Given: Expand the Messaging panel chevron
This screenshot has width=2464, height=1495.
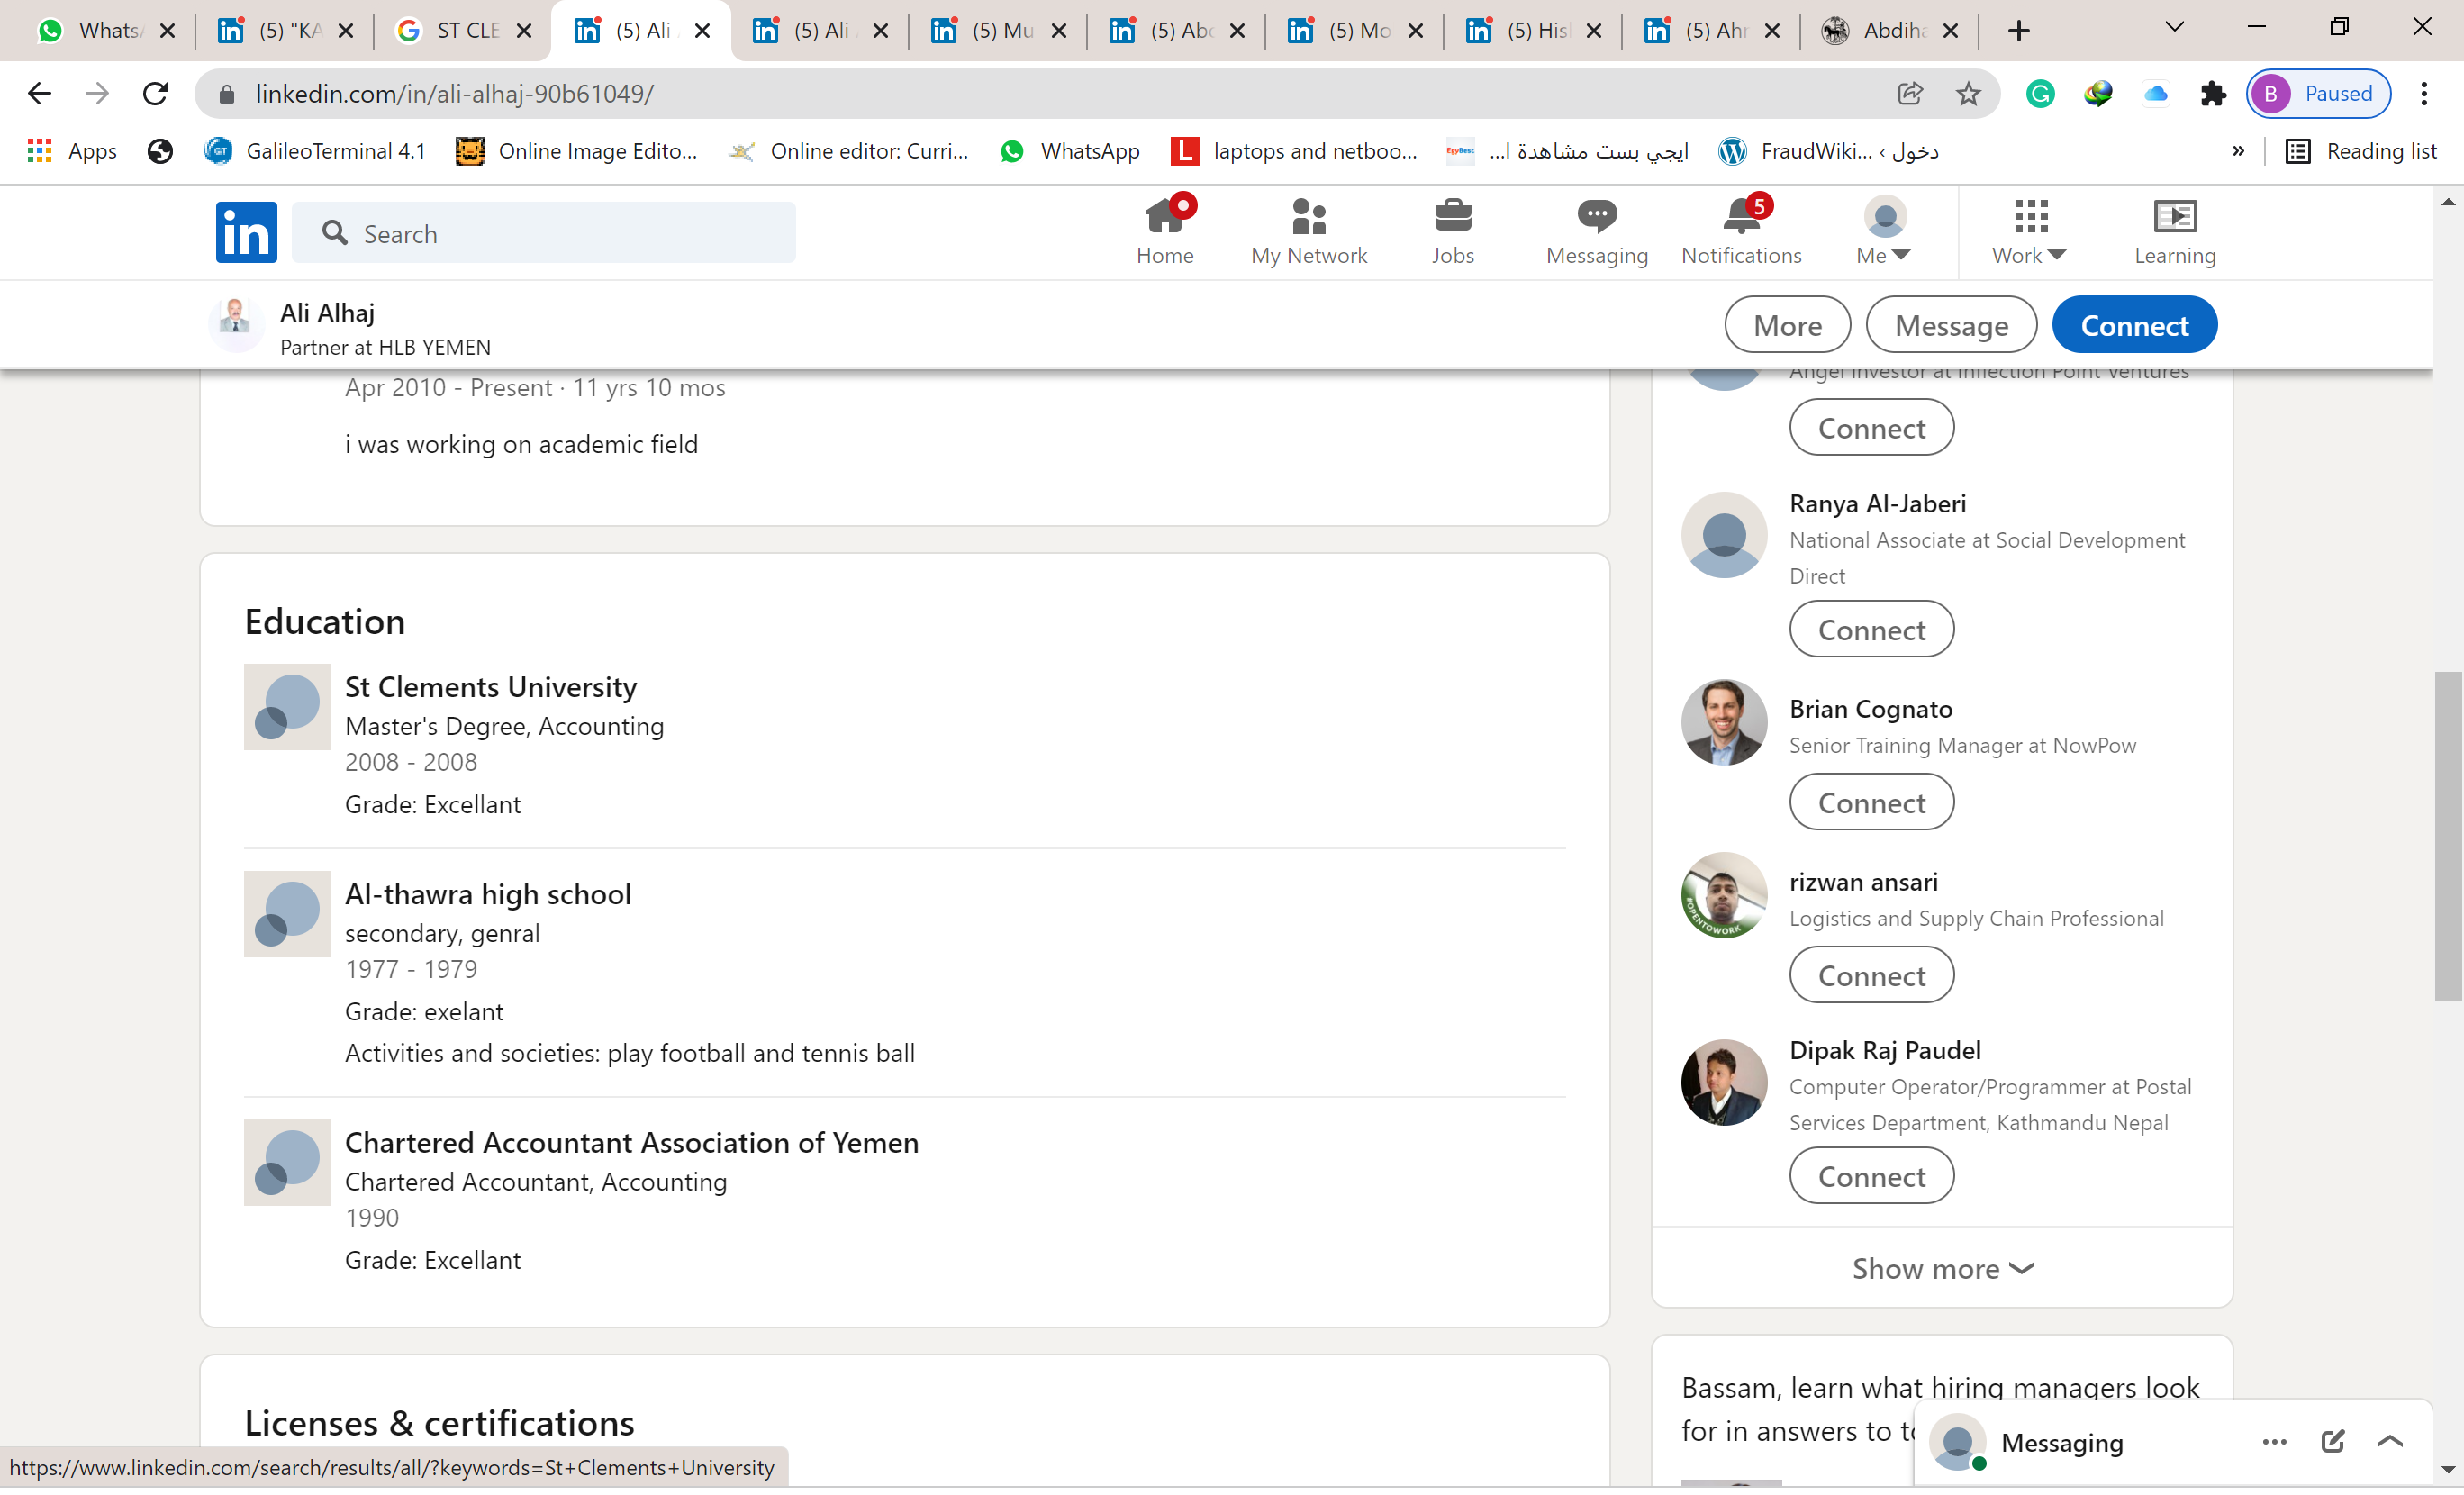Looking at the screenshot, I should 2389,1441.
